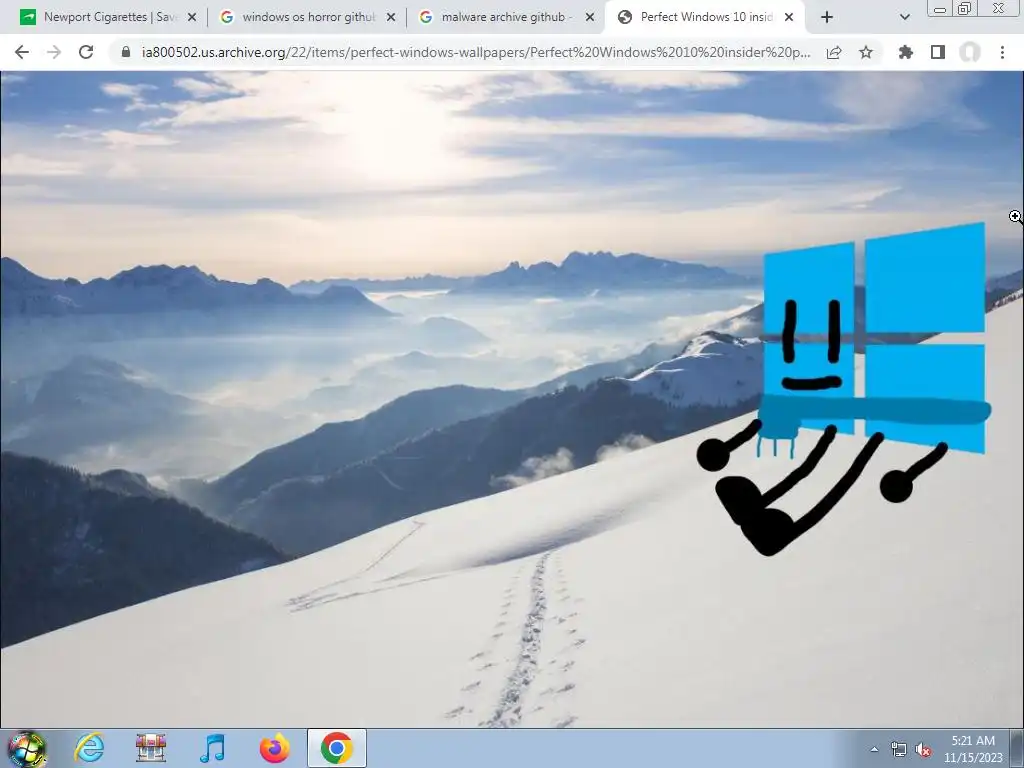
Task: Zoom into the wallpaper image
Action: [x=511, y=399]
